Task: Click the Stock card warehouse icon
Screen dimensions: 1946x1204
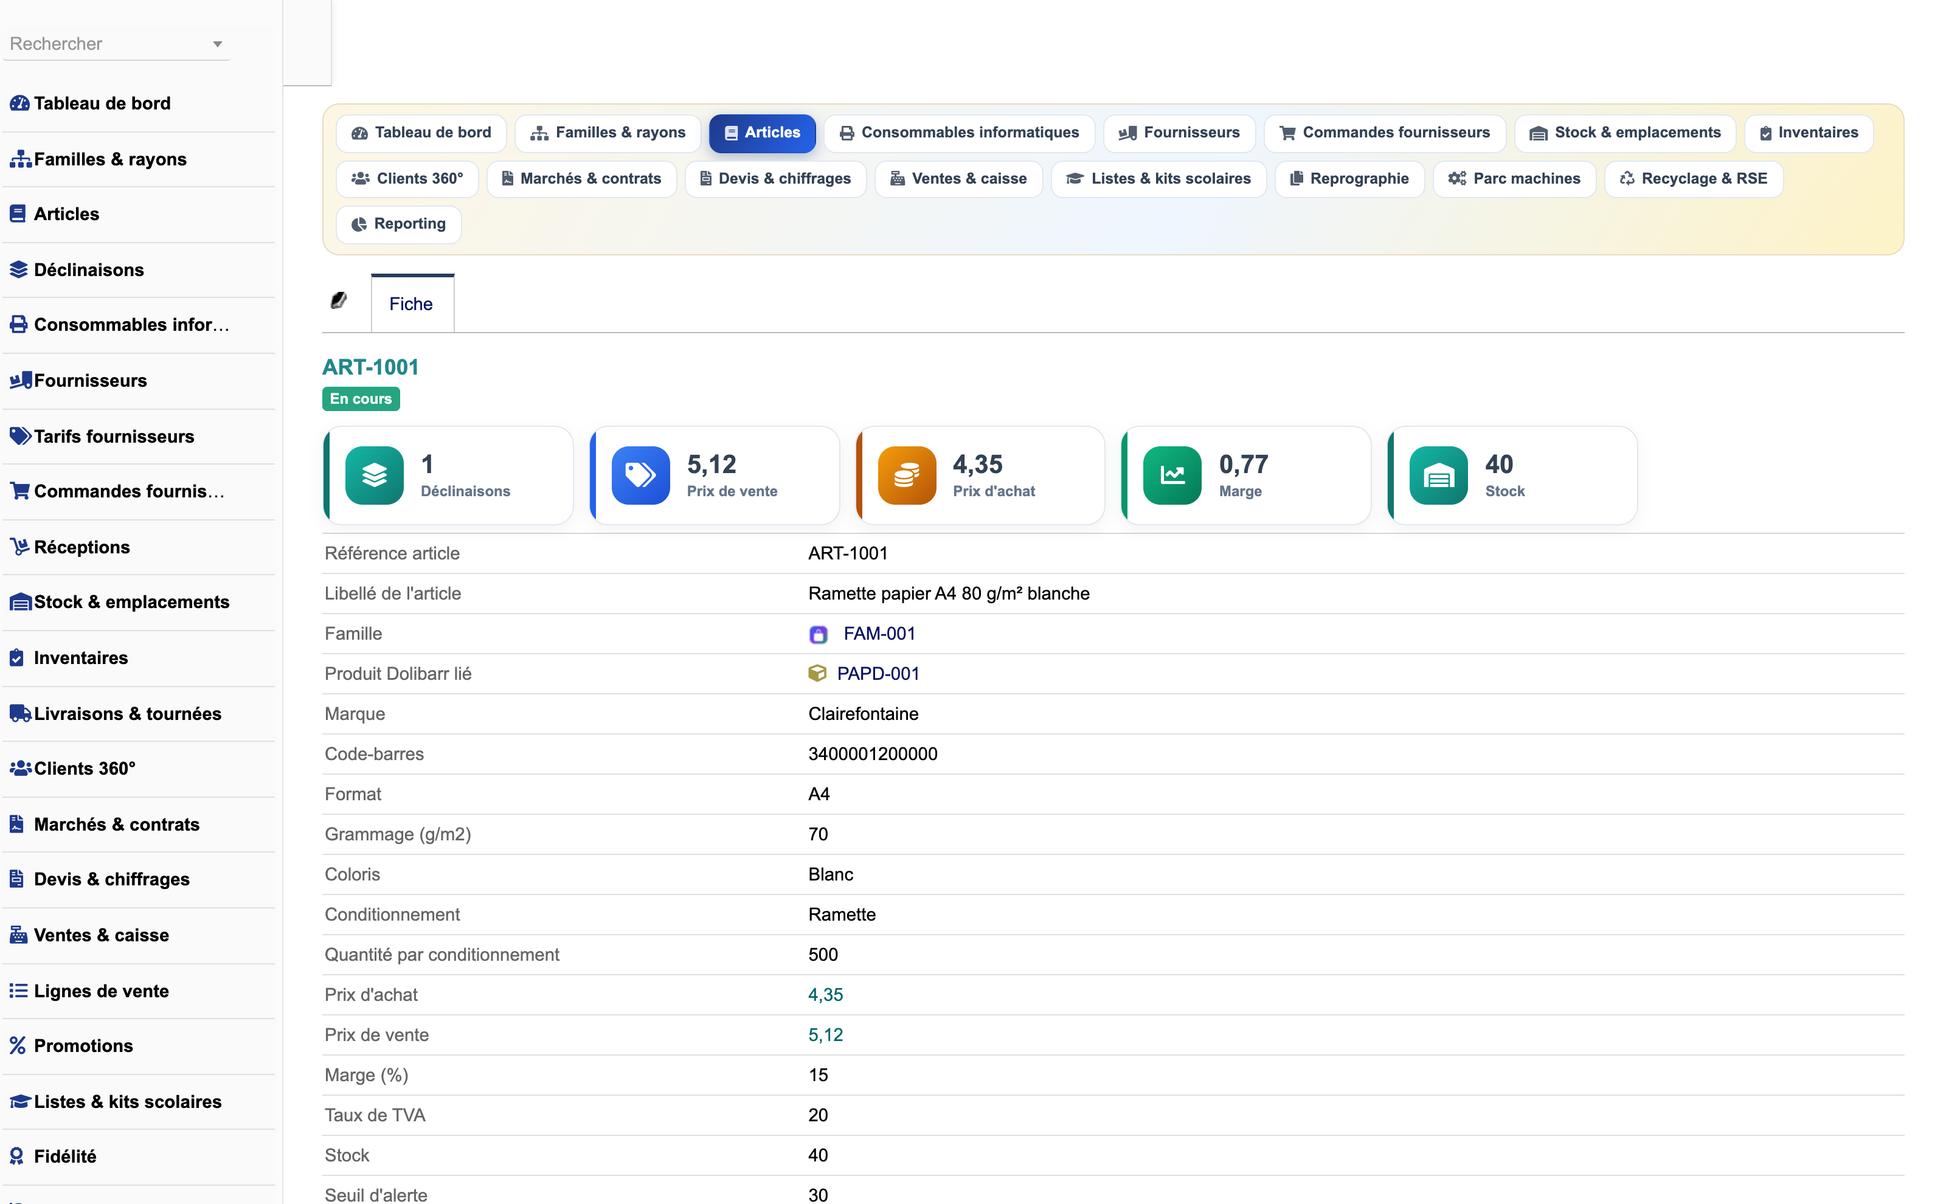Action: (1438, 475)
